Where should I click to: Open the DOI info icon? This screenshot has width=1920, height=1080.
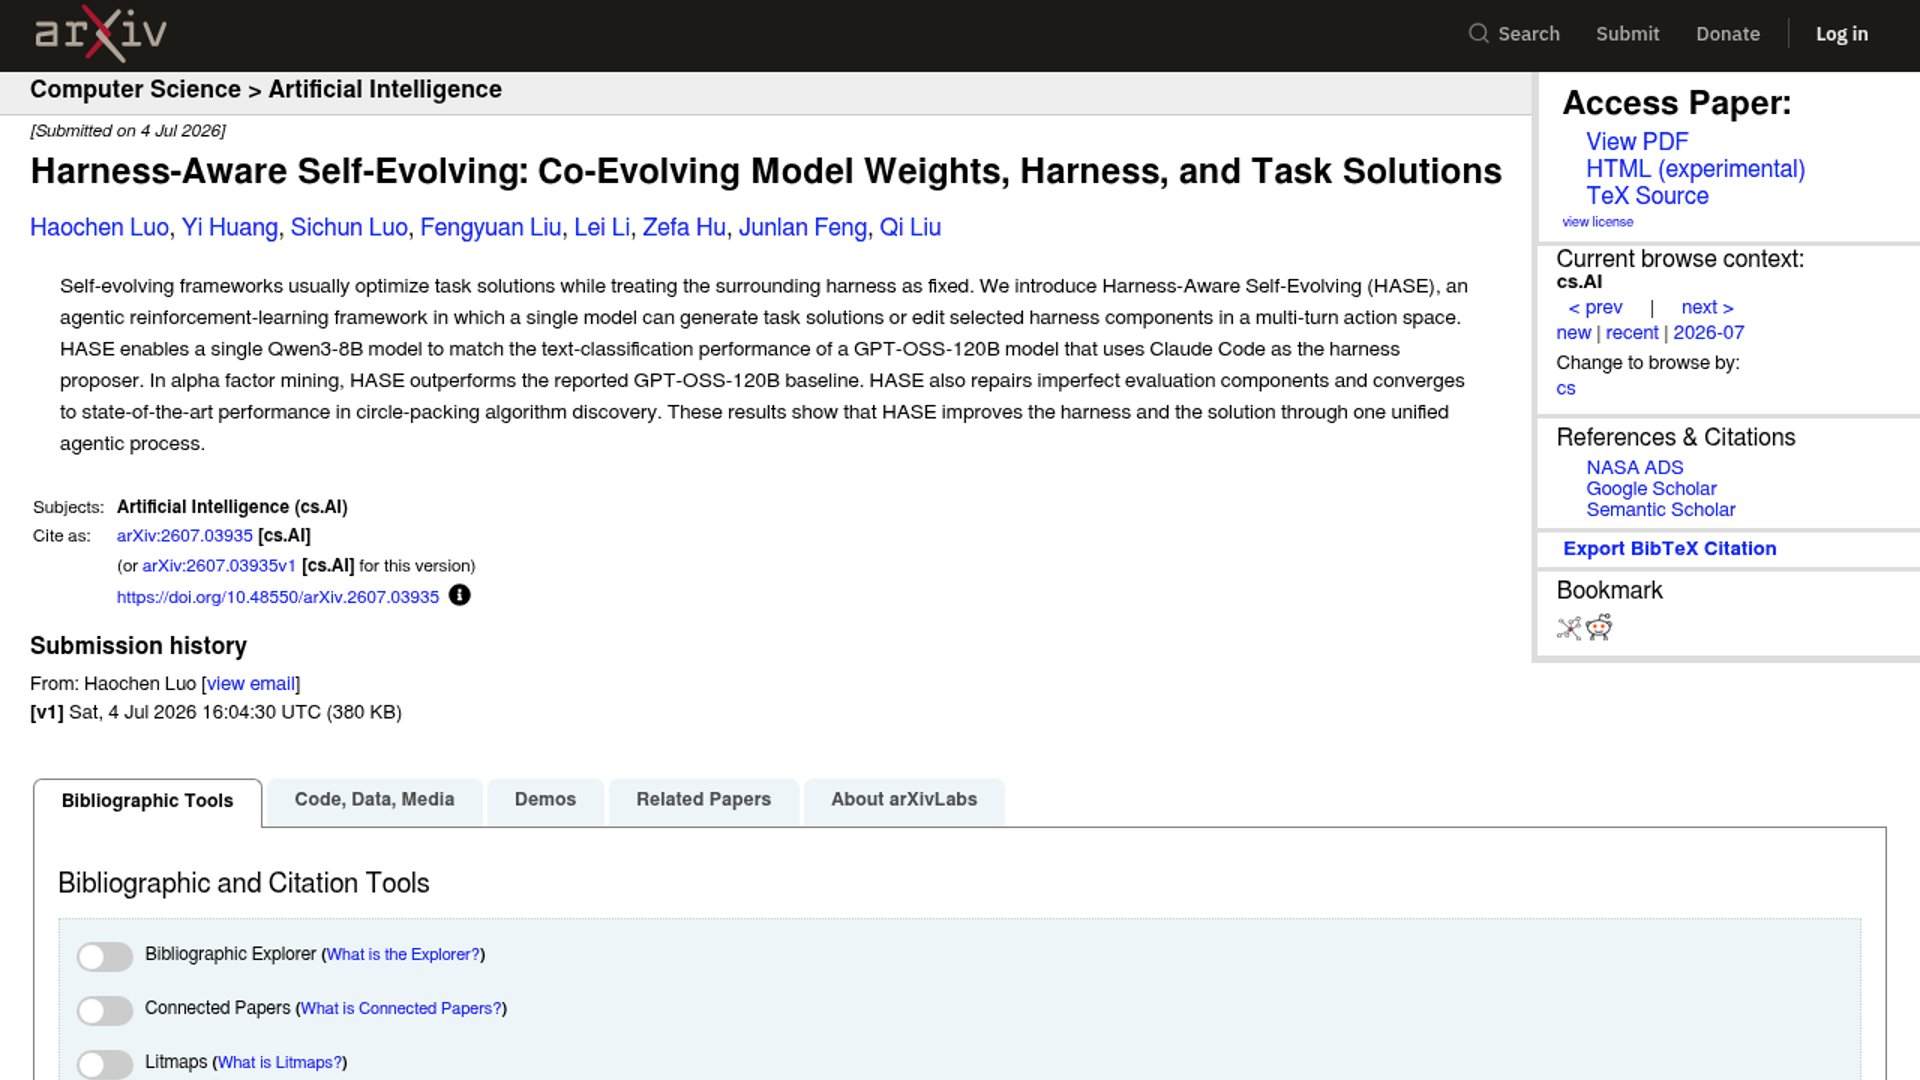[x=459, y=595]
